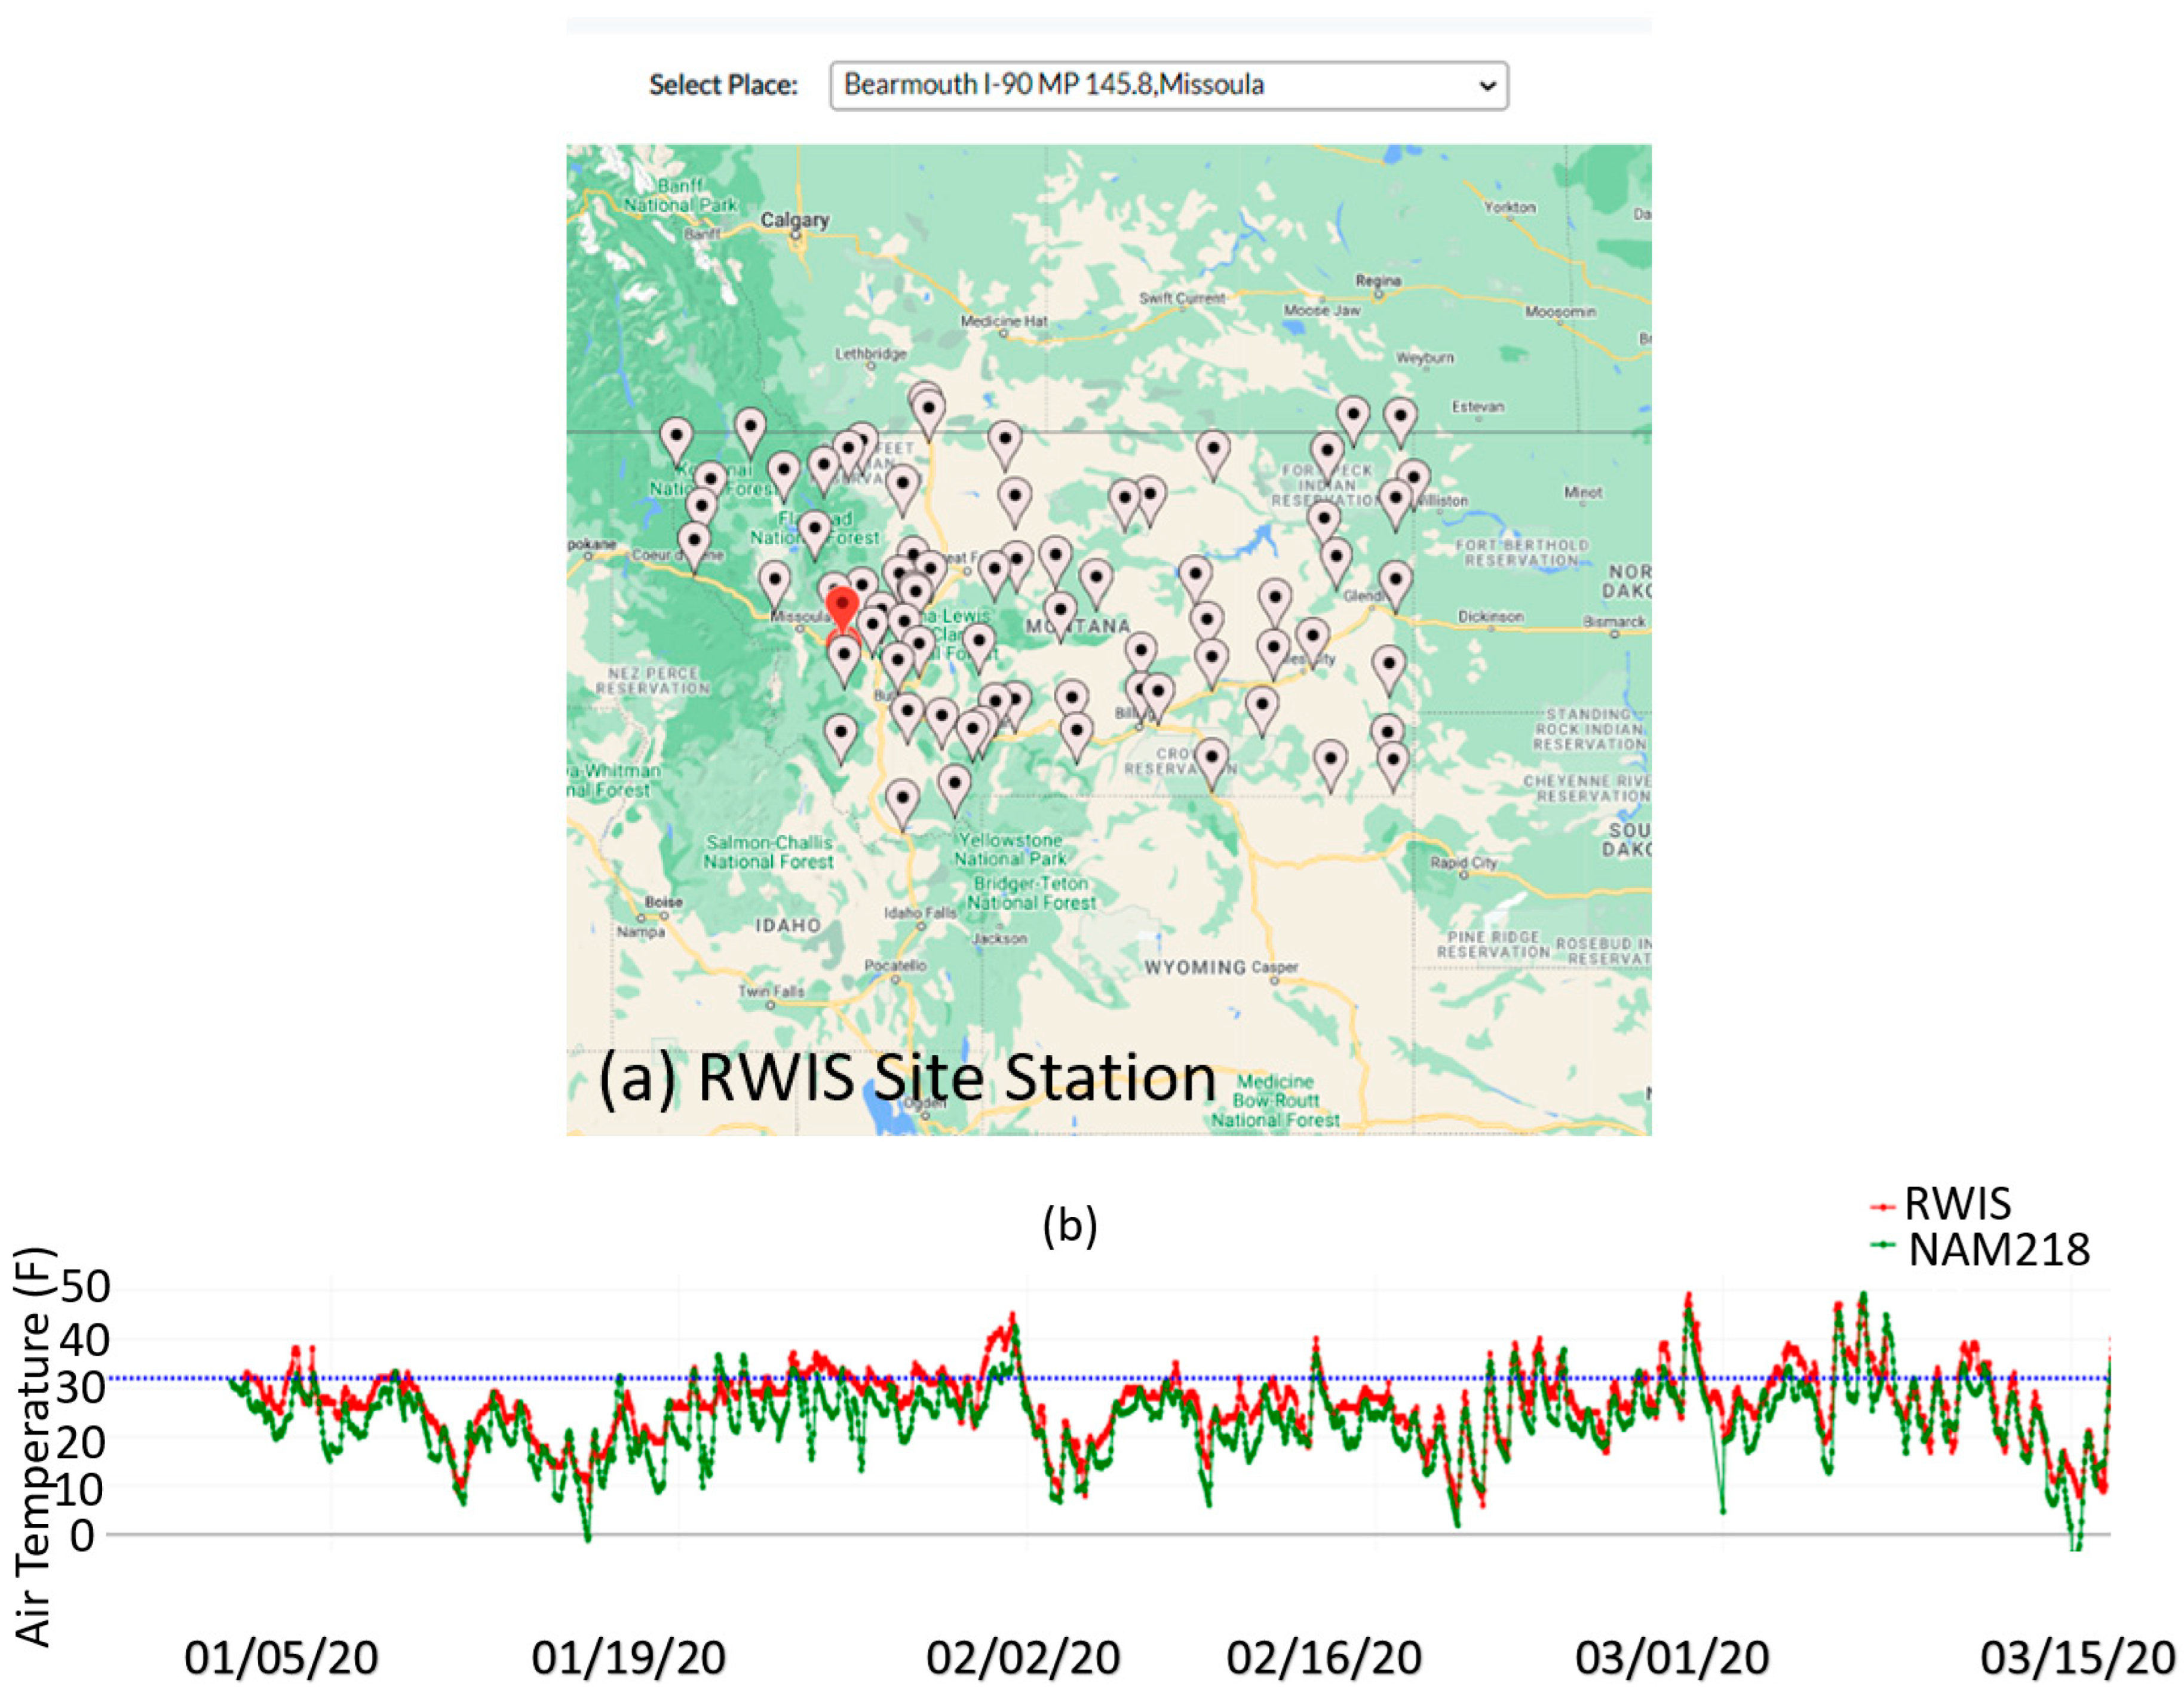Click the Yellowstone National Park label
Image resolution: width=2184 pixels, height=1696 pixels.
coord(1010,849)
